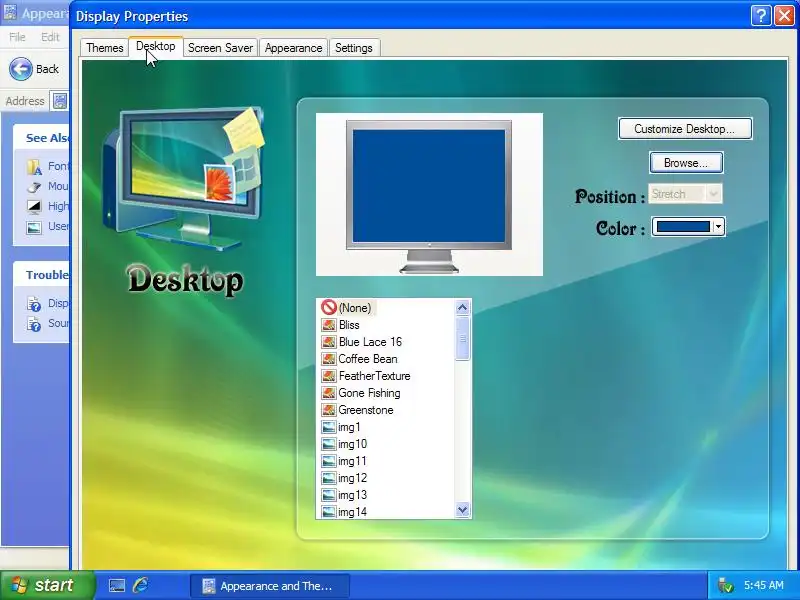The image size is (800, 600).
Task: Click the Gone Fishing picture icon
Action: [x=329, y=393]
